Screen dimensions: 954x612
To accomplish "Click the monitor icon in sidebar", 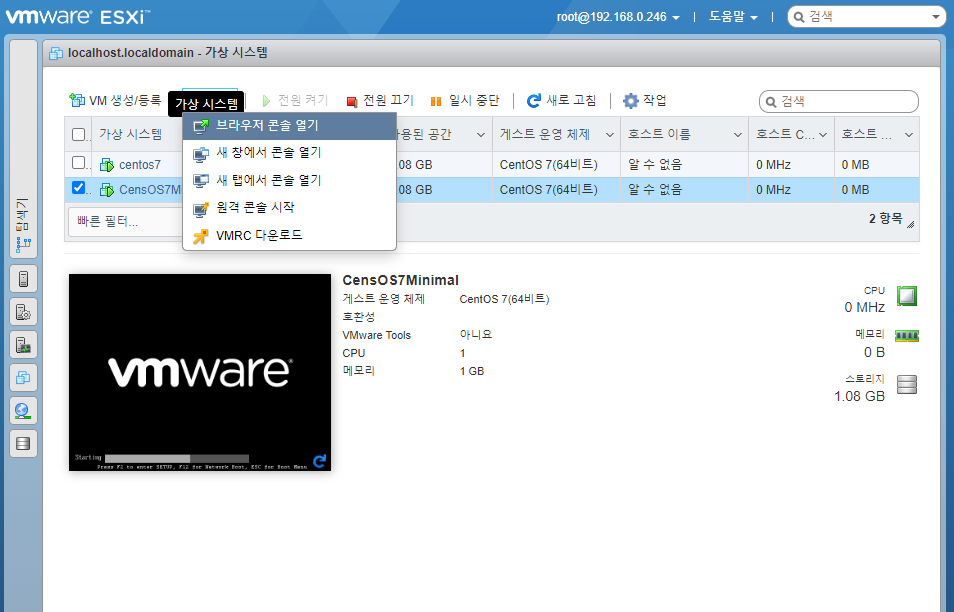I will [23, 345].
